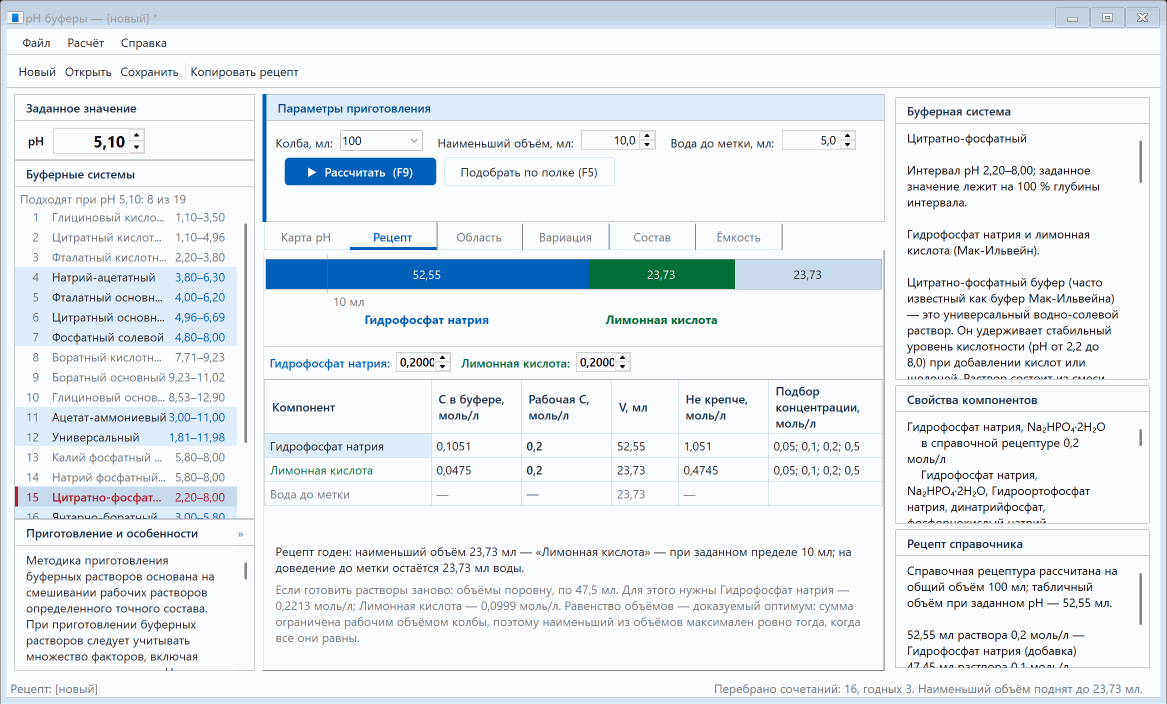The image size is (1167, 704).
Task: Click the green 23,73 volume bar segment
Action: click(x=661, y=275)
